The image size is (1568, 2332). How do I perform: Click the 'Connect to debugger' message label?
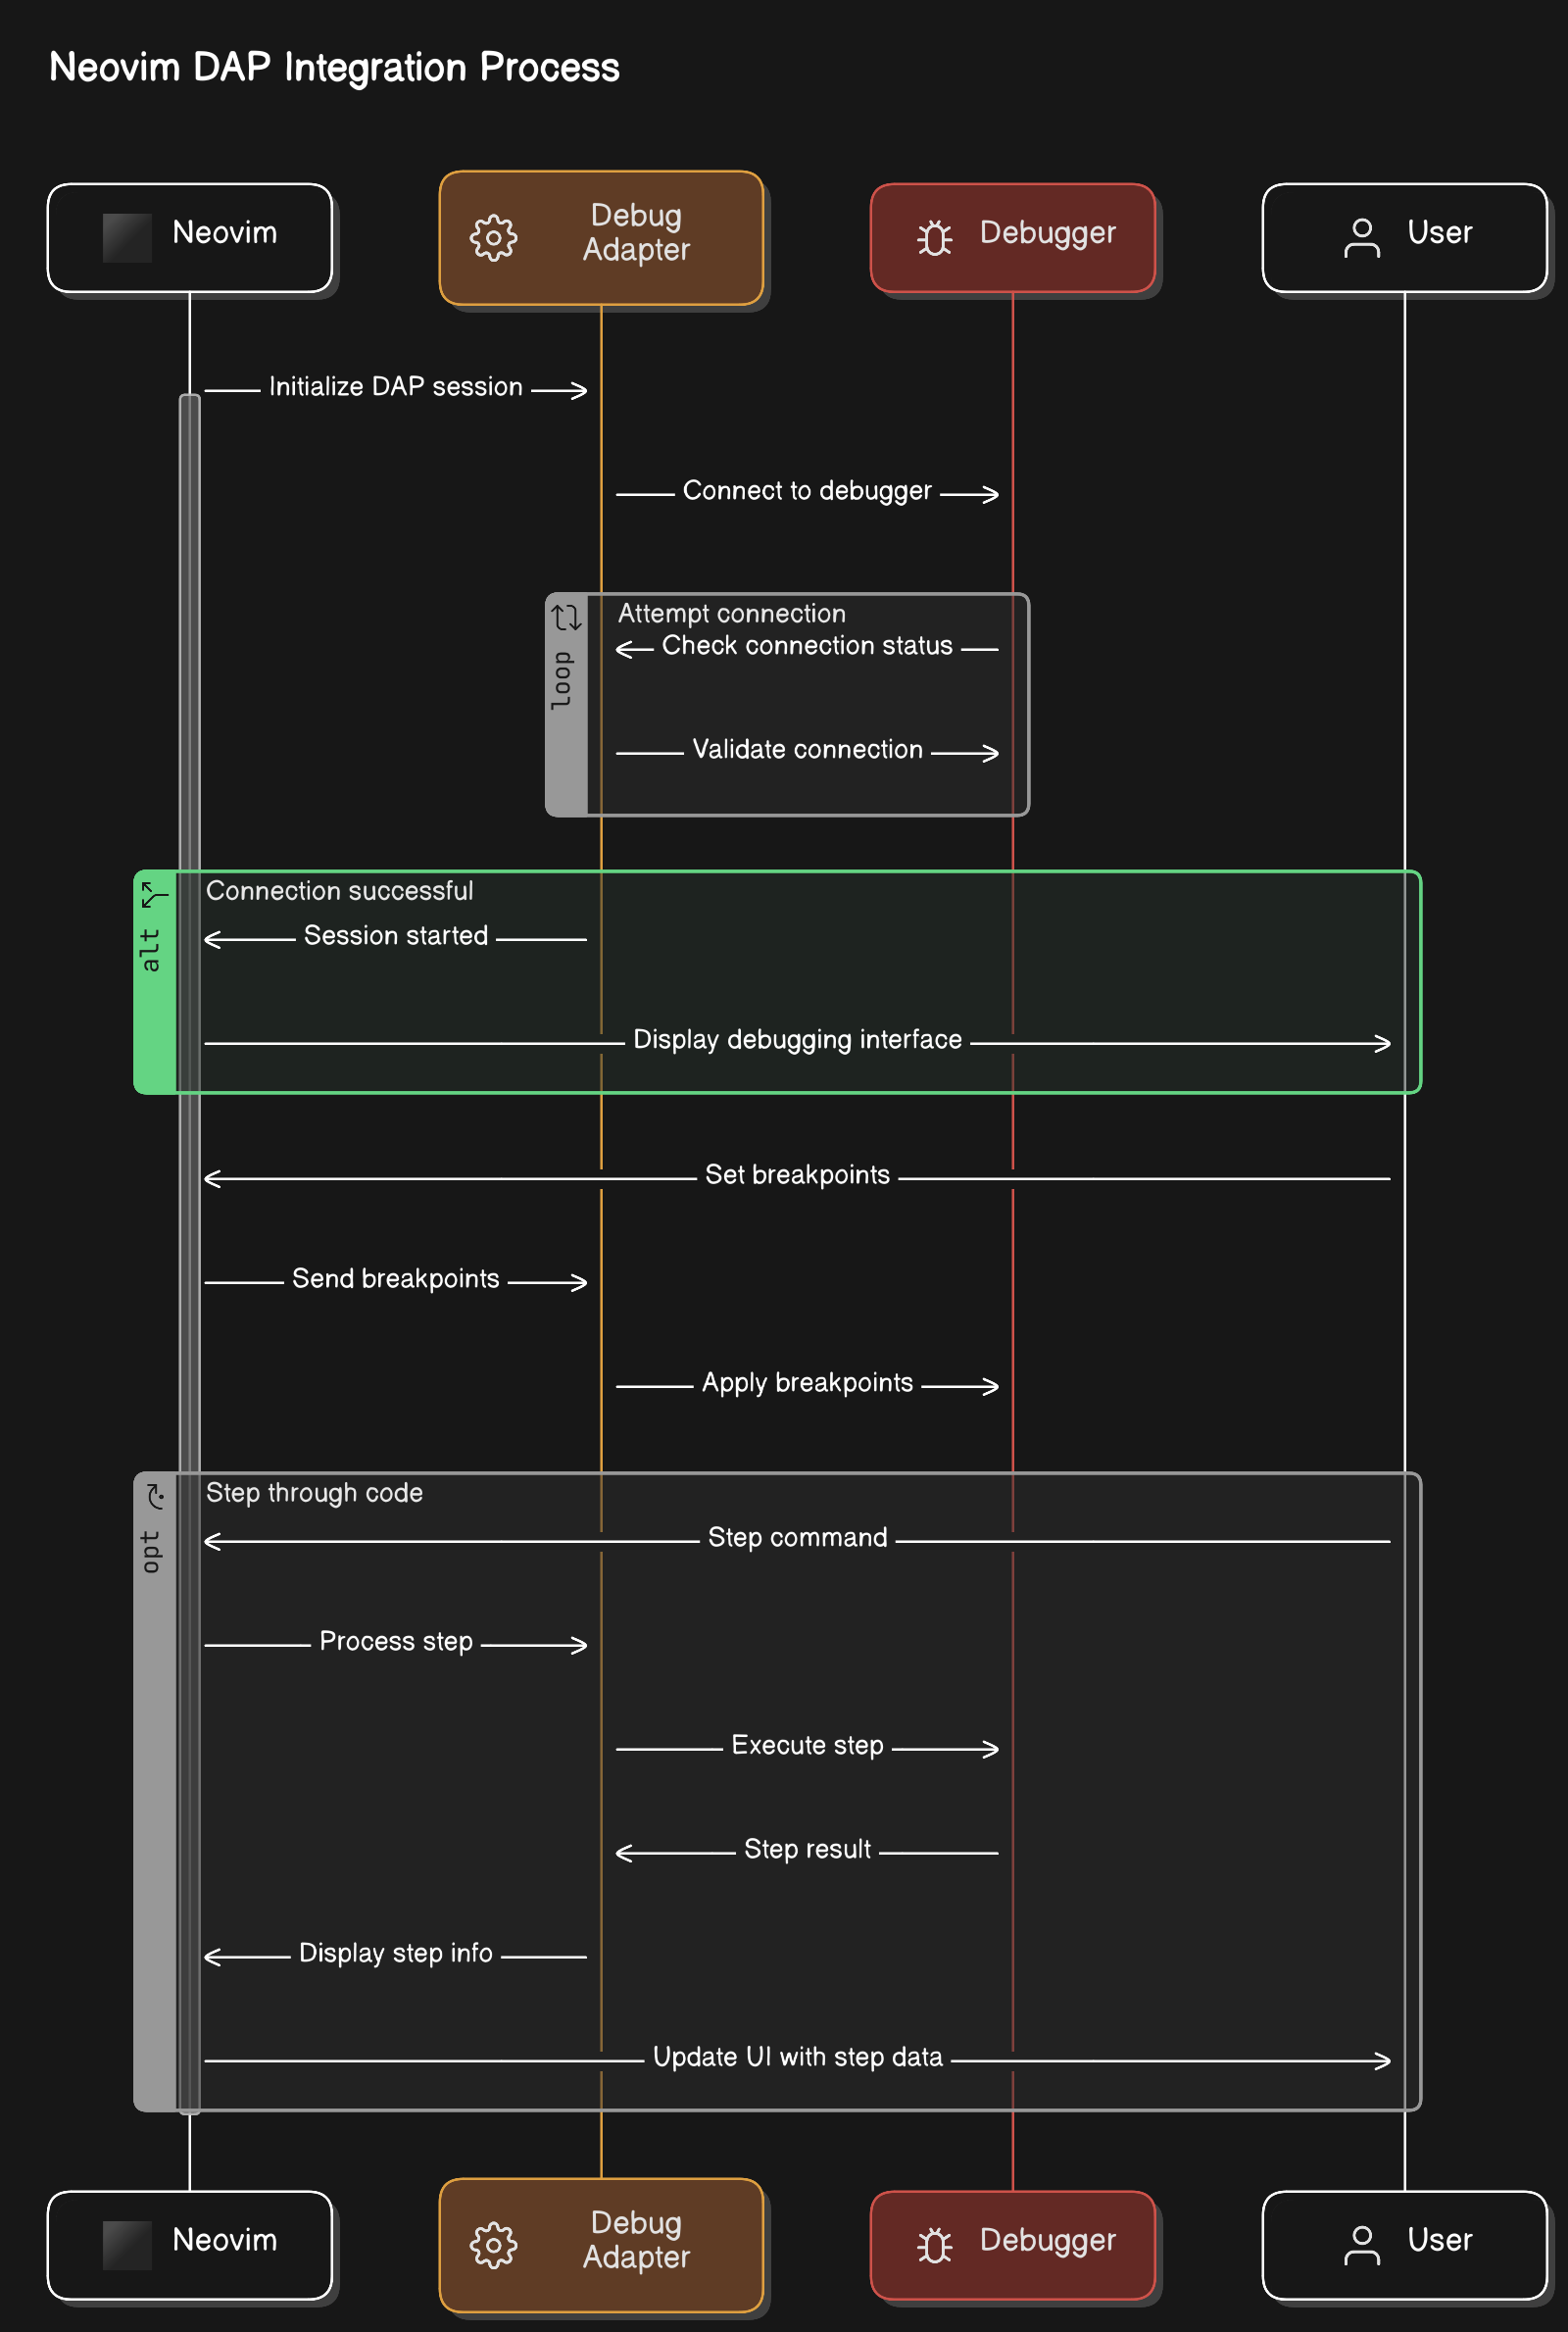pos(807,491)
